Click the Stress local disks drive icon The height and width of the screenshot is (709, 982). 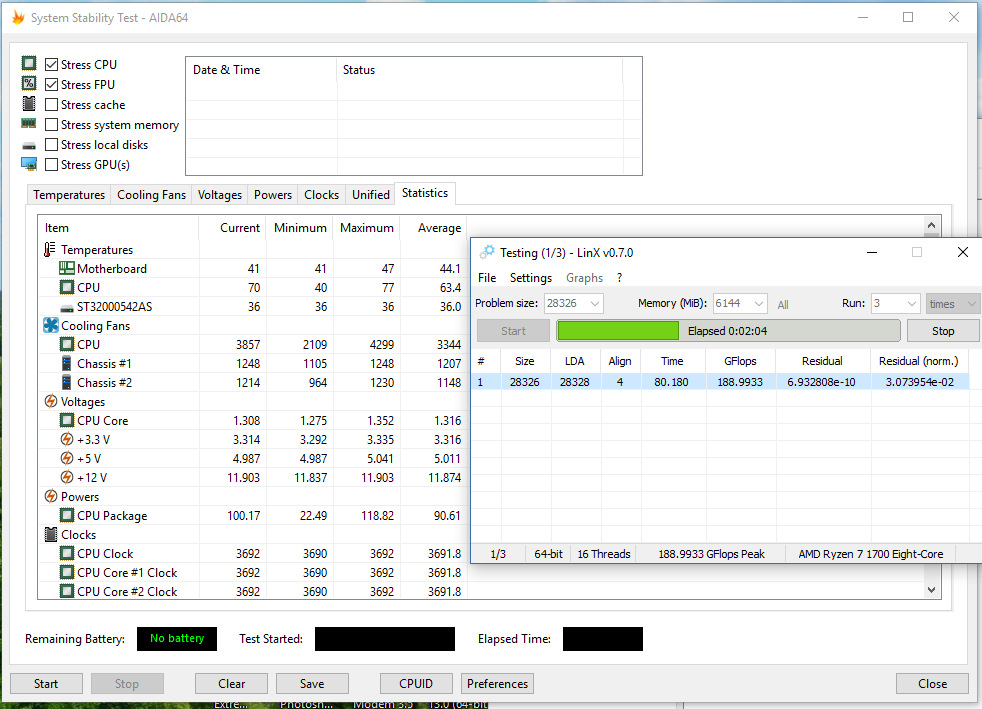tap(29, 145)
